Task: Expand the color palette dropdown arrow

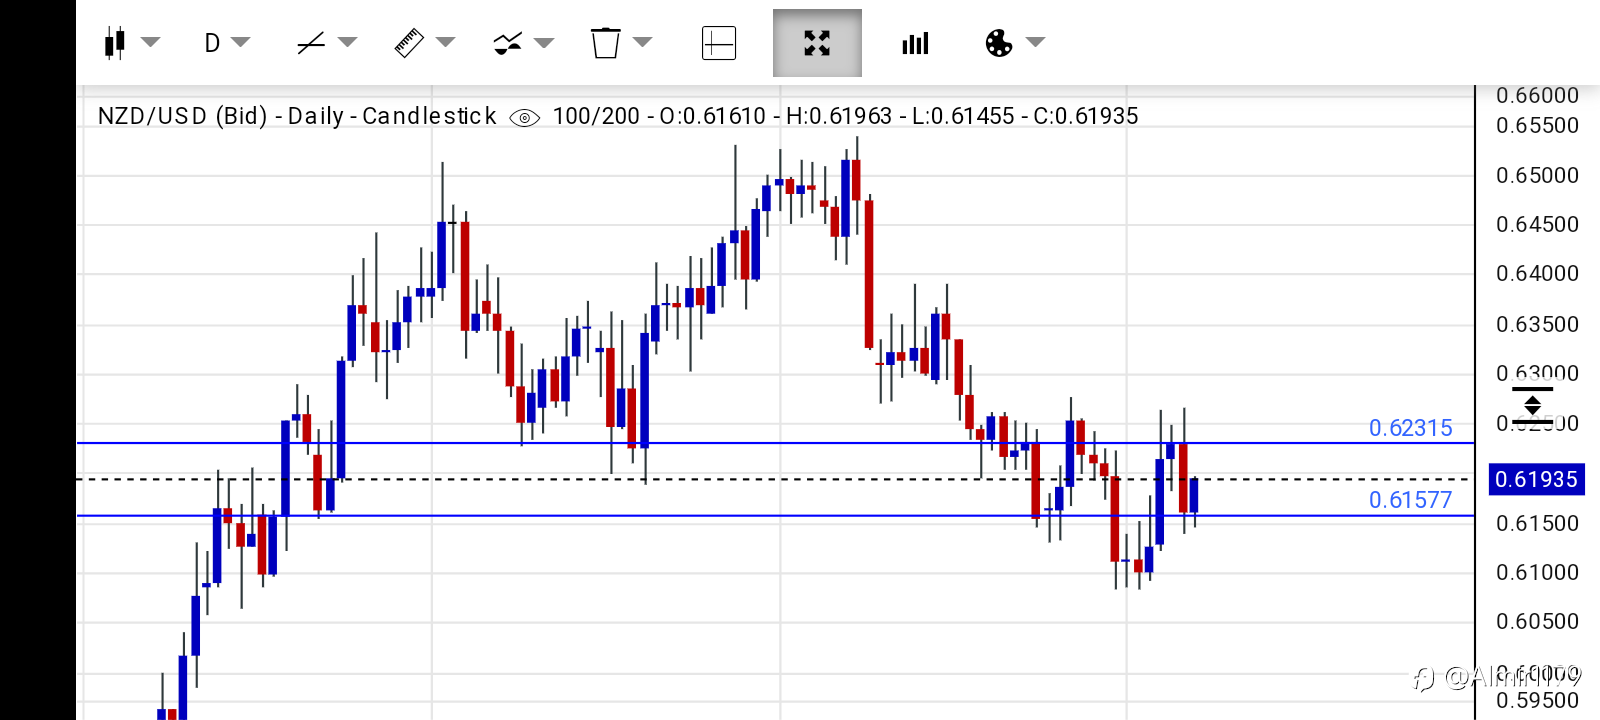Action: pyautogui.click(x=1036, y=42)
